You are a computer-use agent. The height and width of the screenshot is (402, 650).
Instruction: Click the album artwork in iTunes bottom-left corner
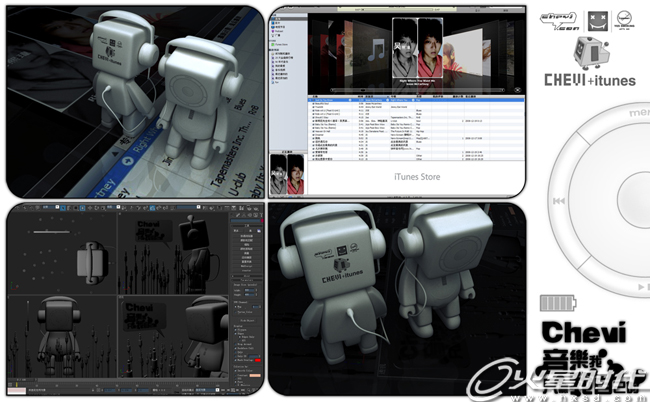[287, 174]
